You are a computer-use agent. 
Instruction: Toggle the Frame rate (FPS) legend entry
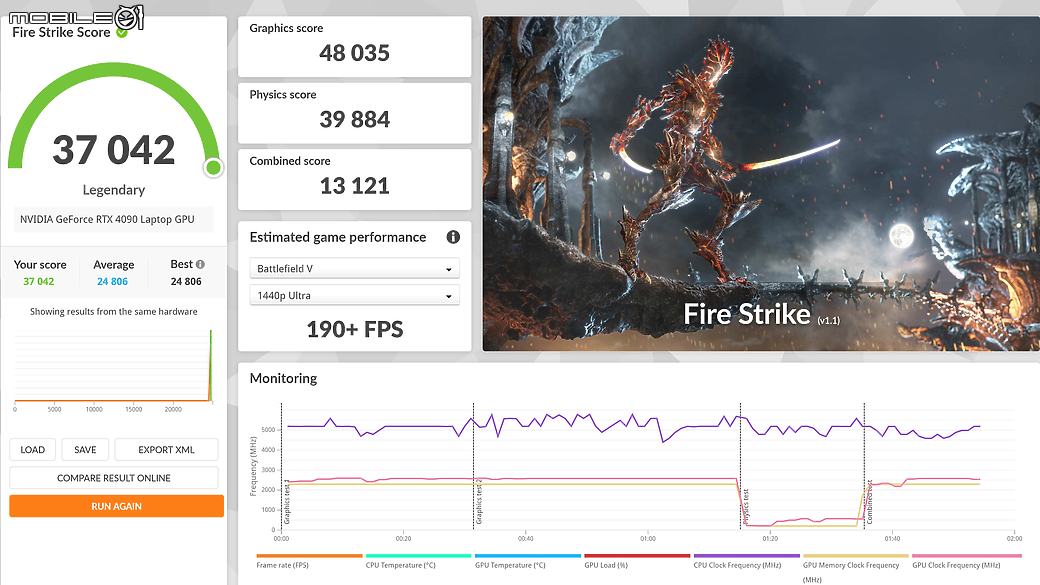[309, 561]
